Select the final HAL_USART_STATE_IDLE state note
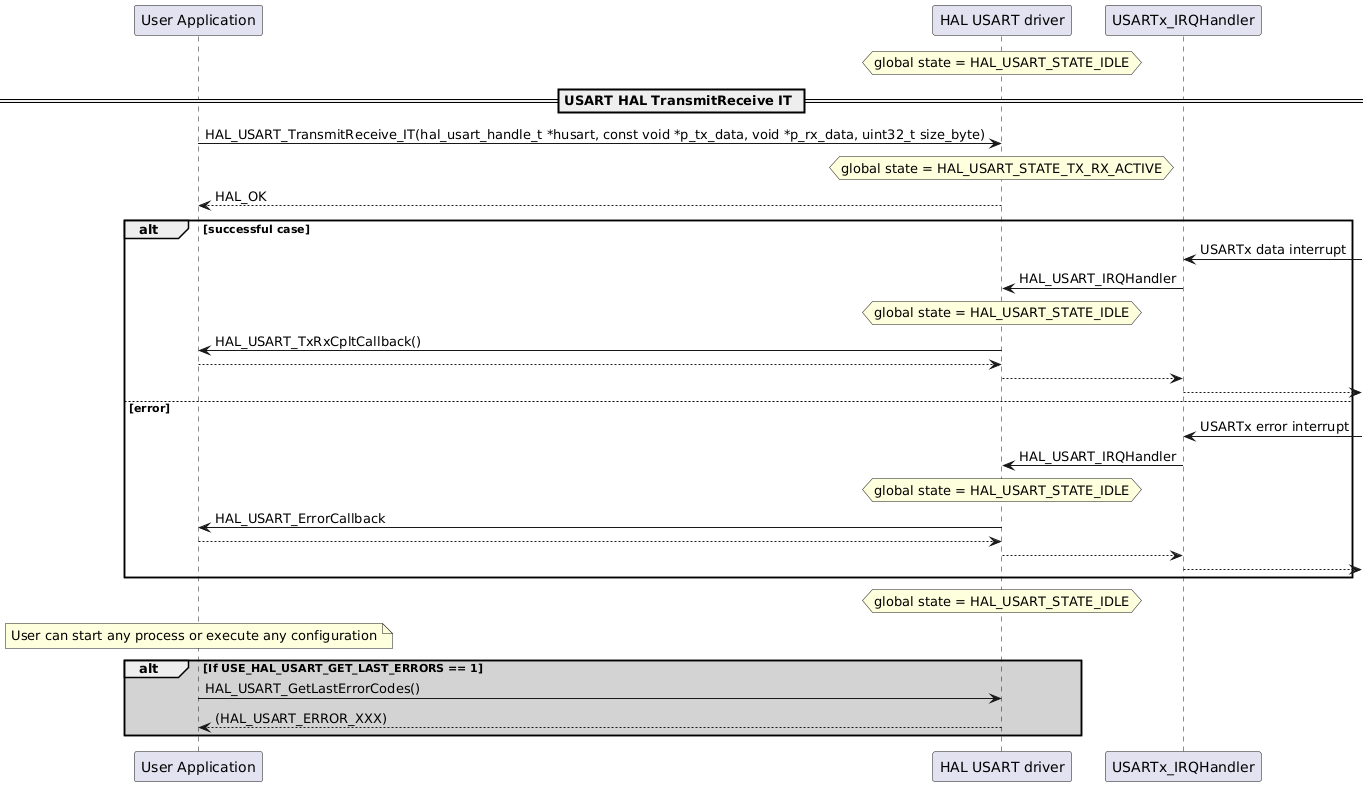1368x786 pixels. pos(1000,601)
